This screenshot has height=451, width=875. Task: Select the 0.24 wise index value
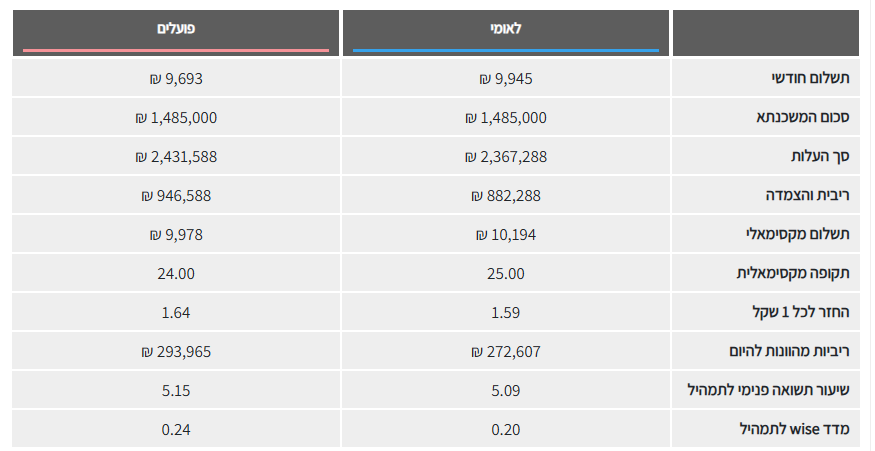click(176, 429)
